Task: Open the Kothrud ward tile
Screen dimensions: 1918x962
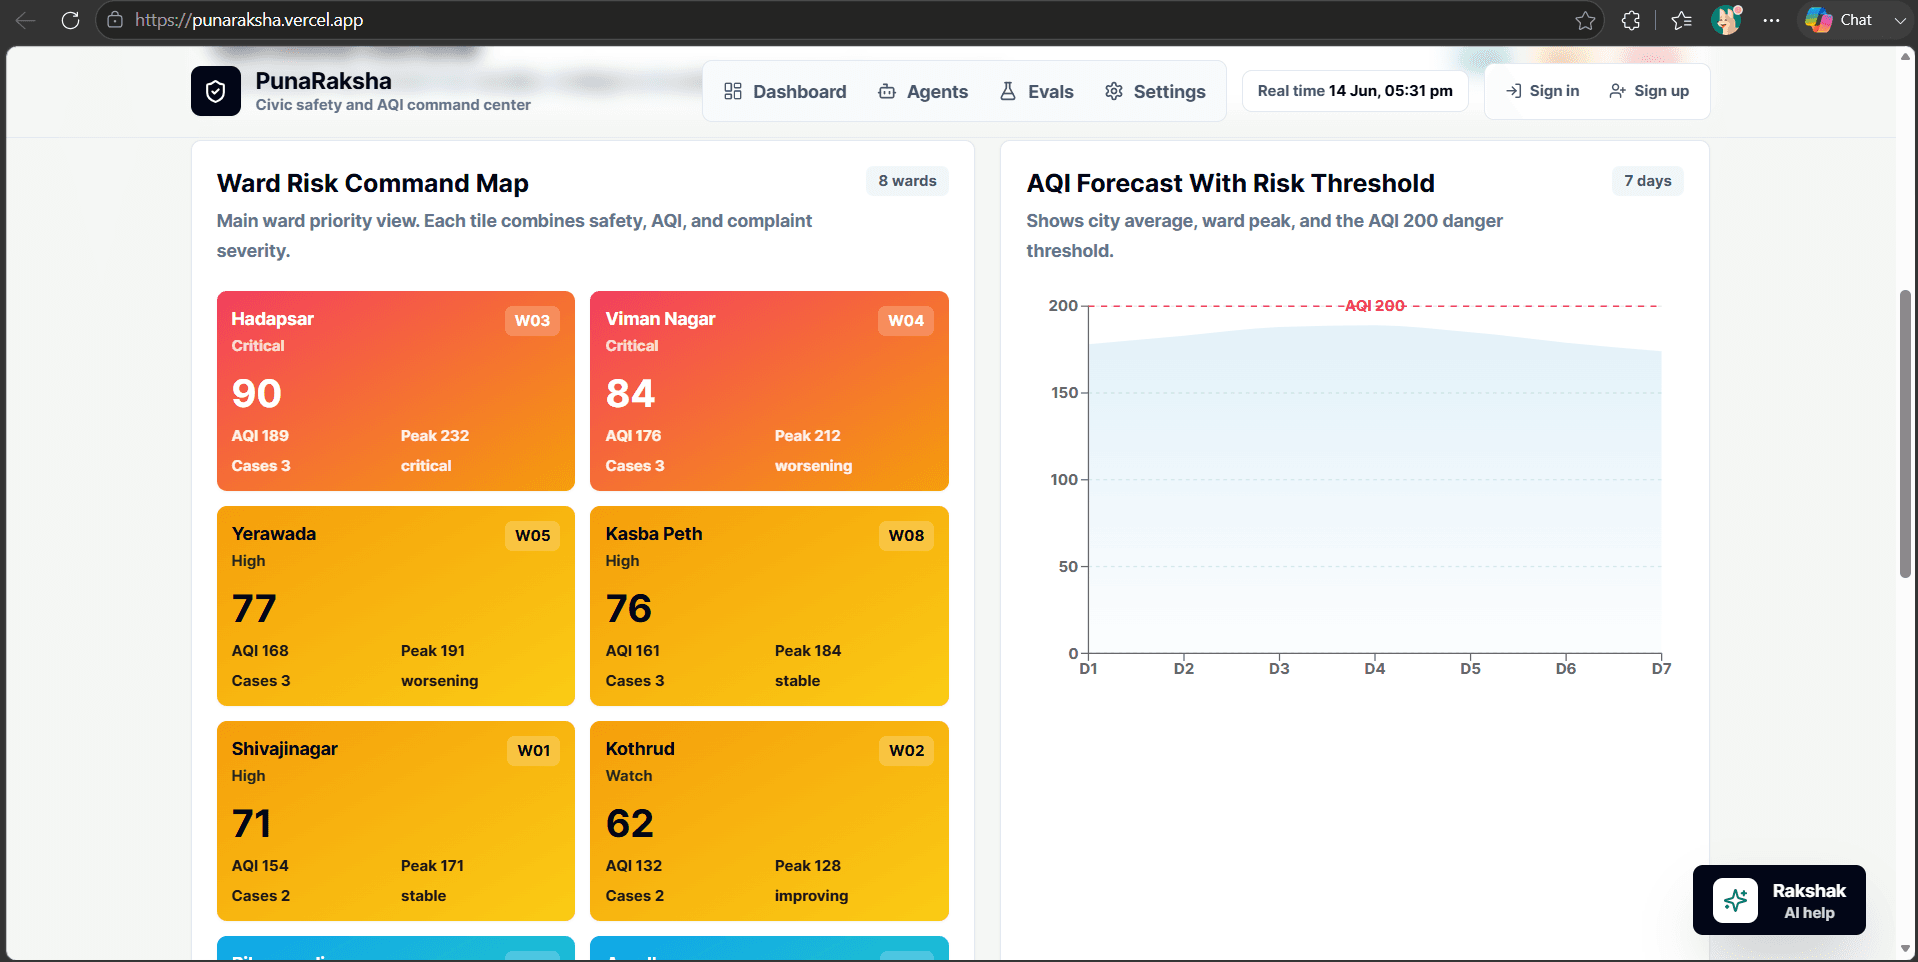Action: (x=769, y=821)
